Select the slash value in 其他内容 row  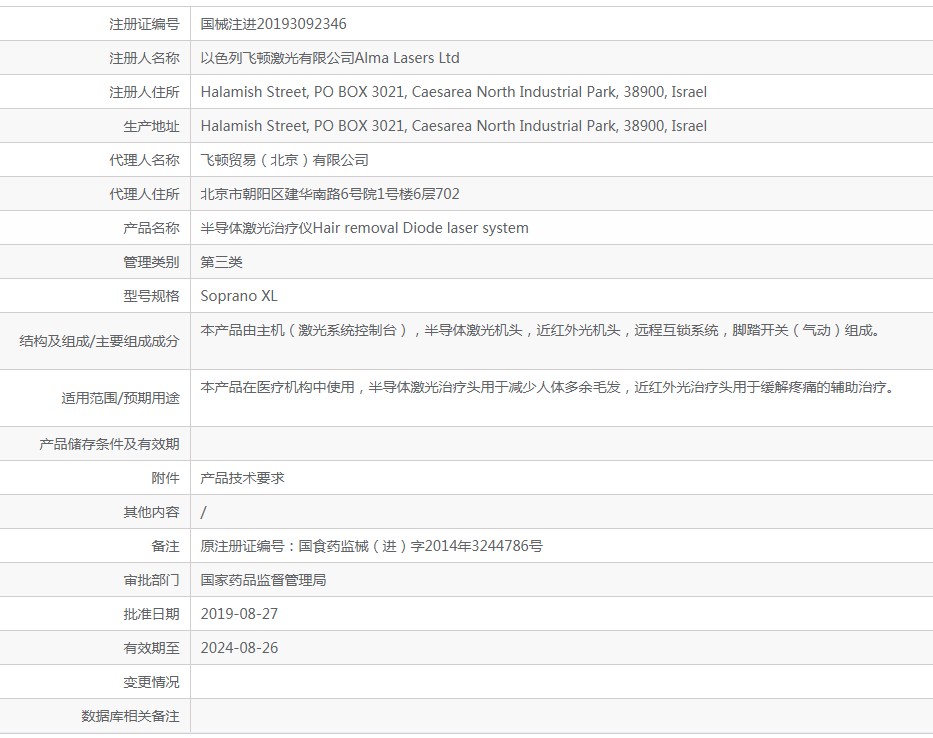coord(203,512)
